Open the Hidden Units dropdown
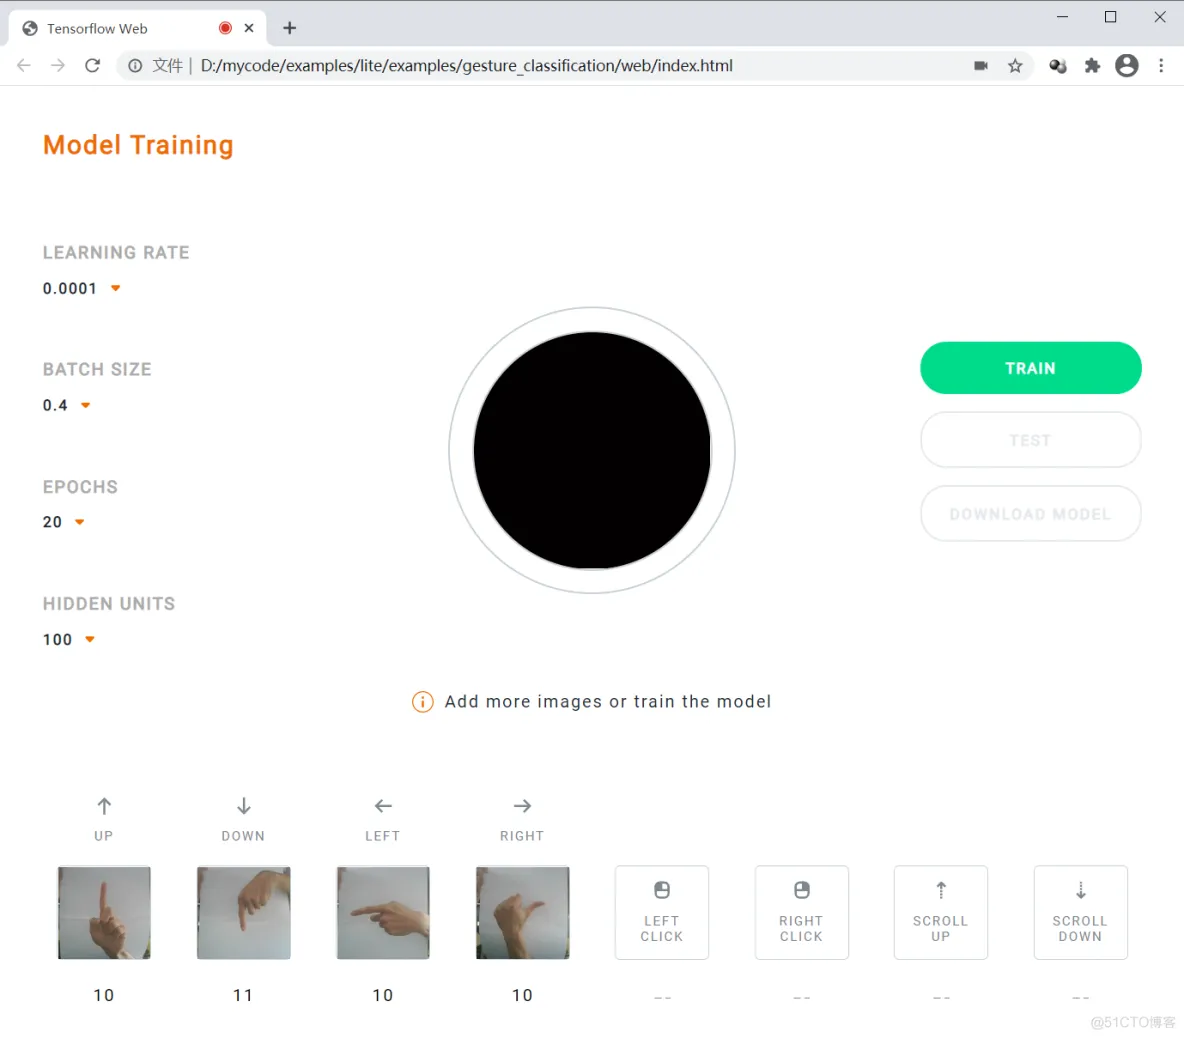This screenshot has height=1038, width=1184. (x=69, y=639)
